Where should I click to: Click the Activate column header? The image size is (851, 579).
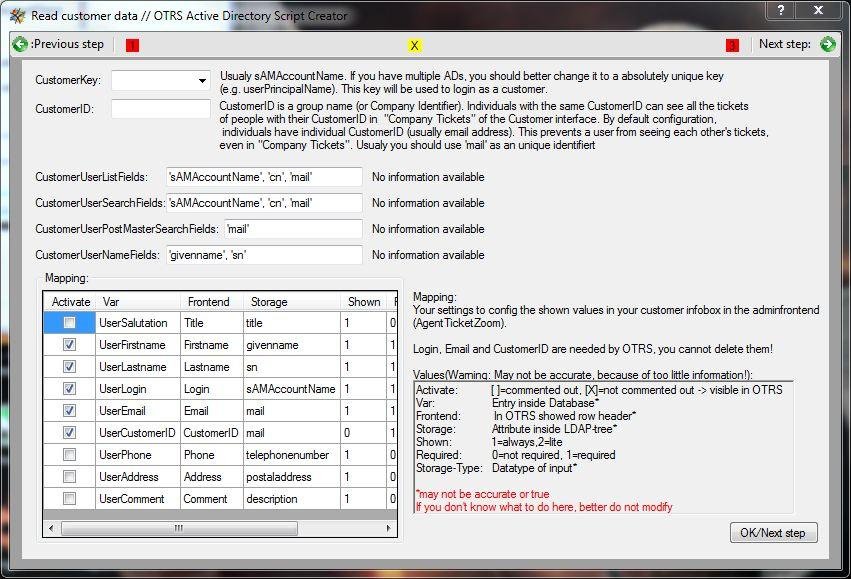[x=70, y=302]
